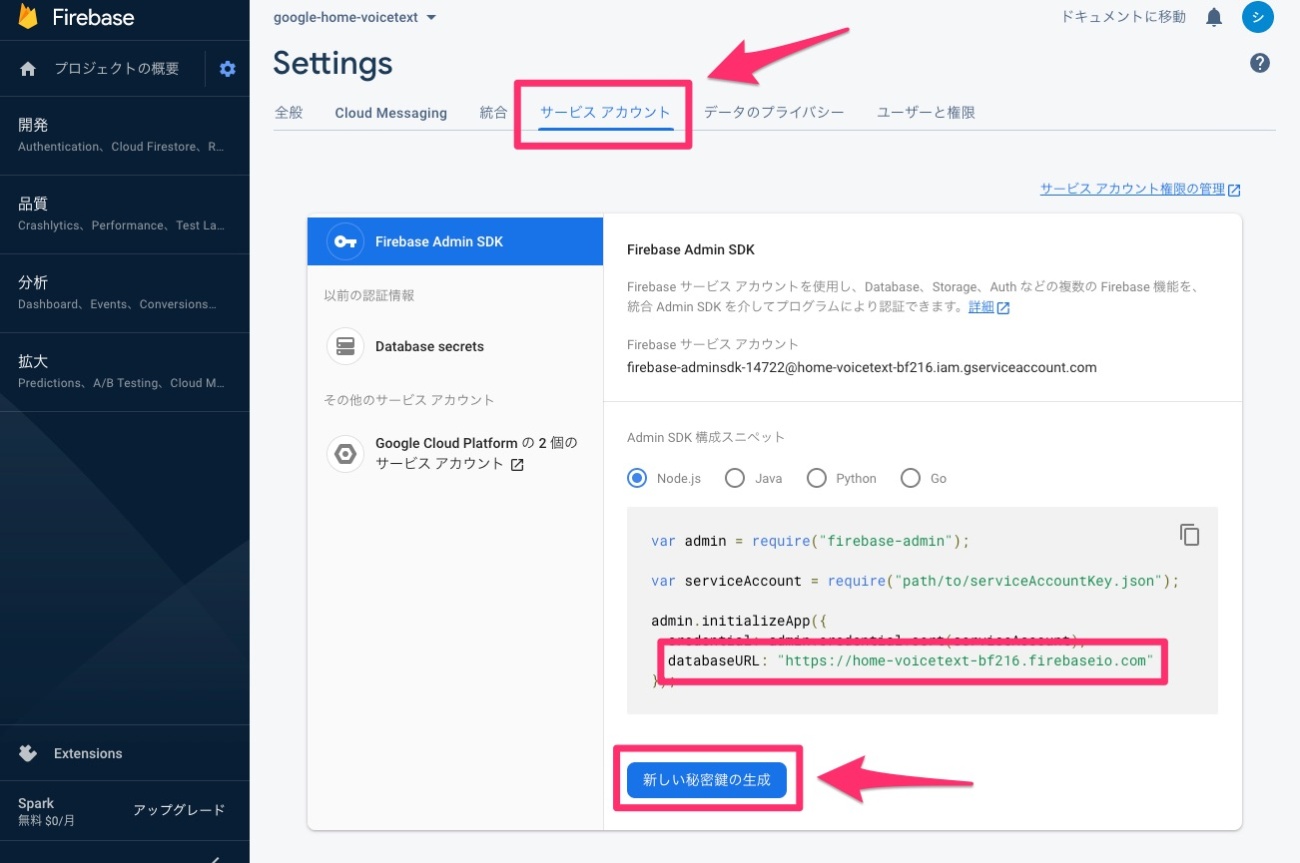This screenshot has height=863, width=1300.
Task: Open the 詳細 link
Action: pyautogui.click(x=981, y=307)
